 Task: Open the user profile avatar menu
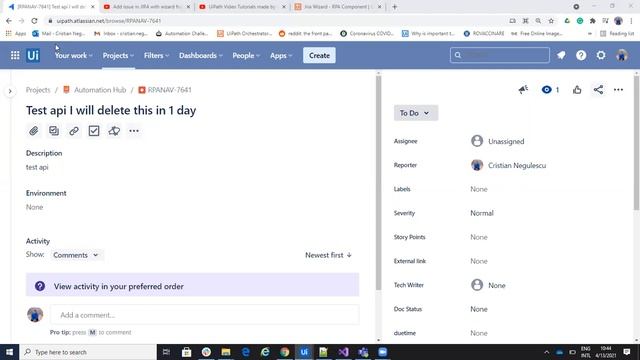click(622, 55)
